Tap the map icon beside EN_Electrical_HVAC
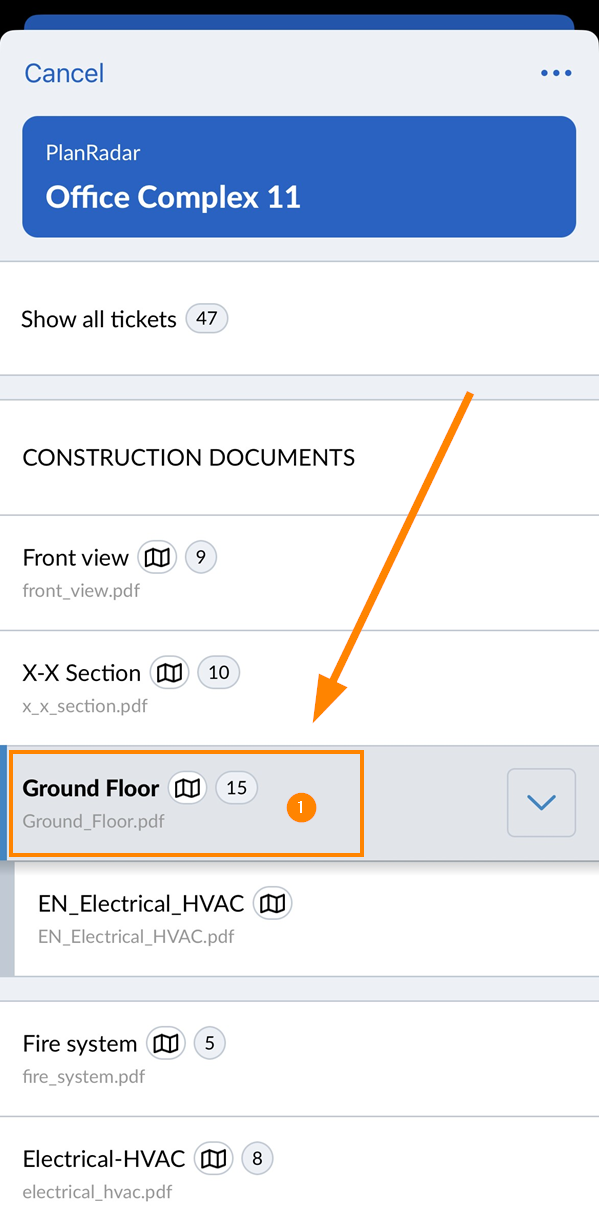This screenshot has height=1212, width=599. (x=272, y=903)
